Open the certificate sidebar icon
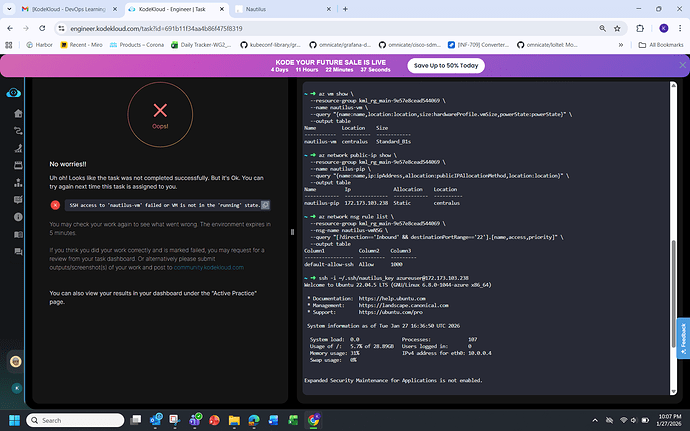Image resolution: width=690 pixels, height=431 pixels. (x=18, y=199)
